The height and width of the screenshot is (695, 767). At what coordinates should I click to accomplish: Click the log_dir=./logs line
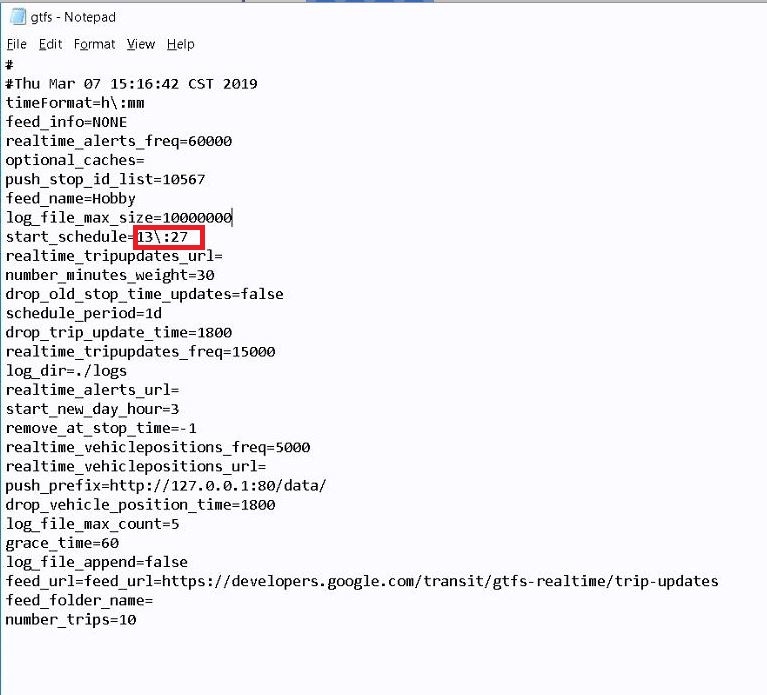pyautogui.click(x=66, y=371)
